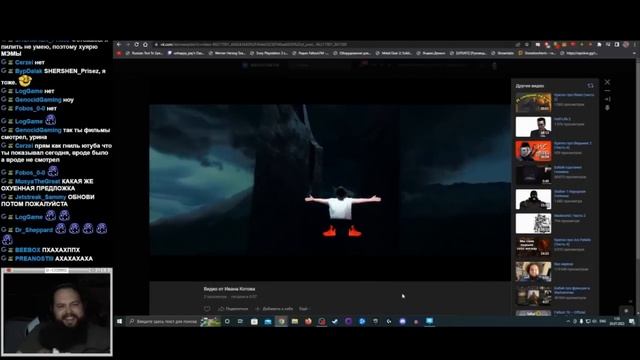Play the first dark landscape suggested video
640x360 pixels.
[x=533, y=102]
